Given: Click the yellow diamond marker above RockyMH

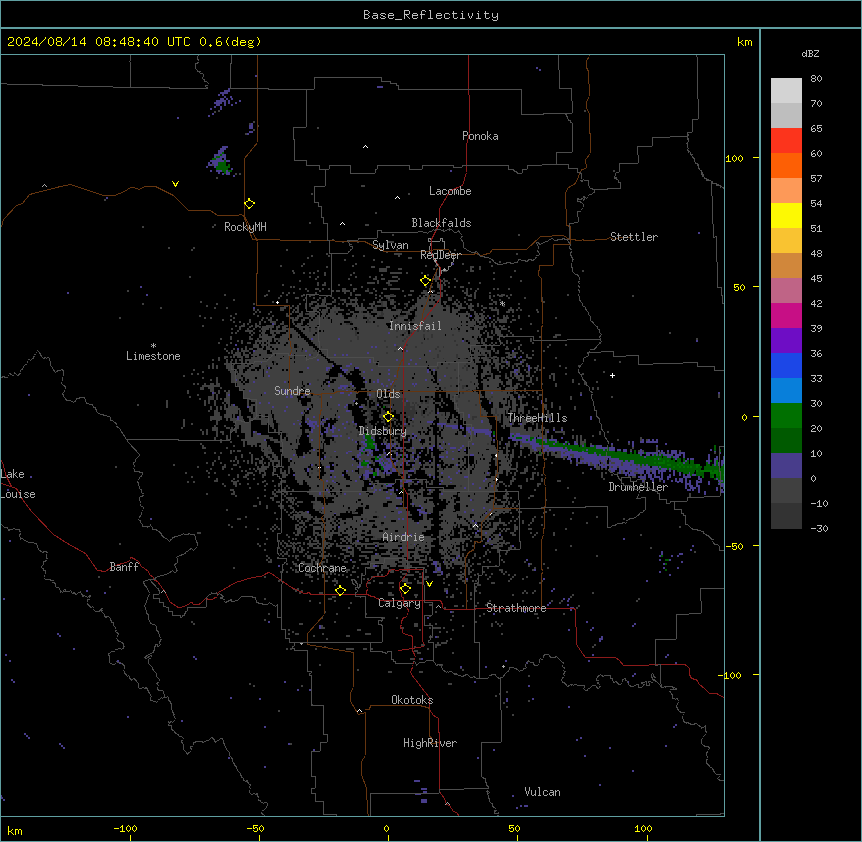Looking at the screenshot, I should pyautogui.click(x=249, y=204).
